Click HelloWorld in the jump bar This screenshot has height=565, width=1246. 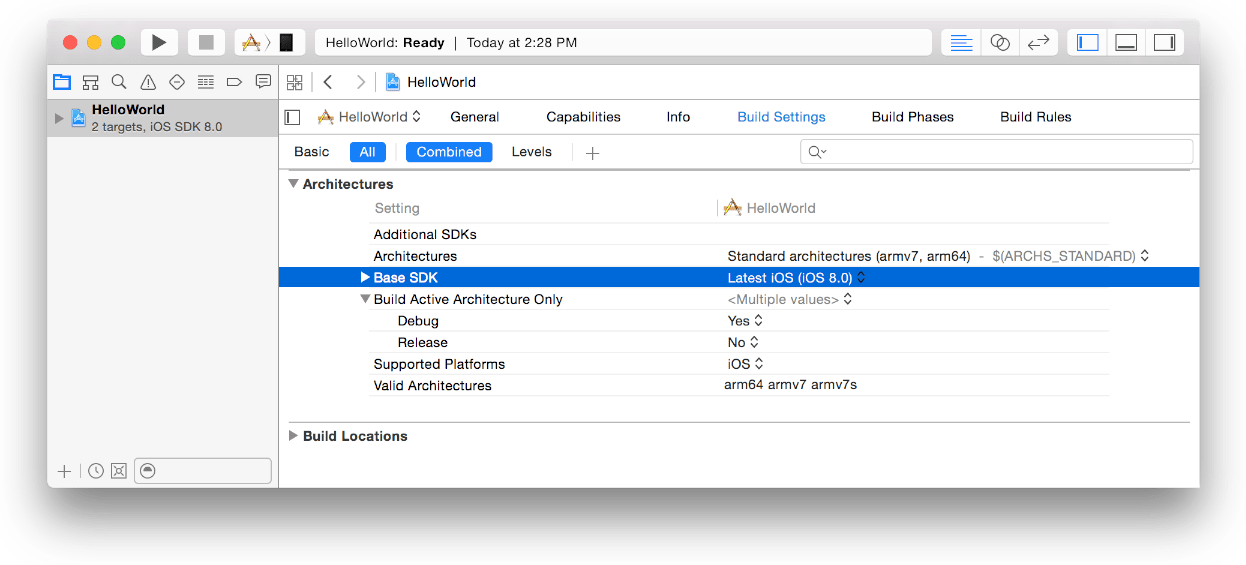click(431, 82)
